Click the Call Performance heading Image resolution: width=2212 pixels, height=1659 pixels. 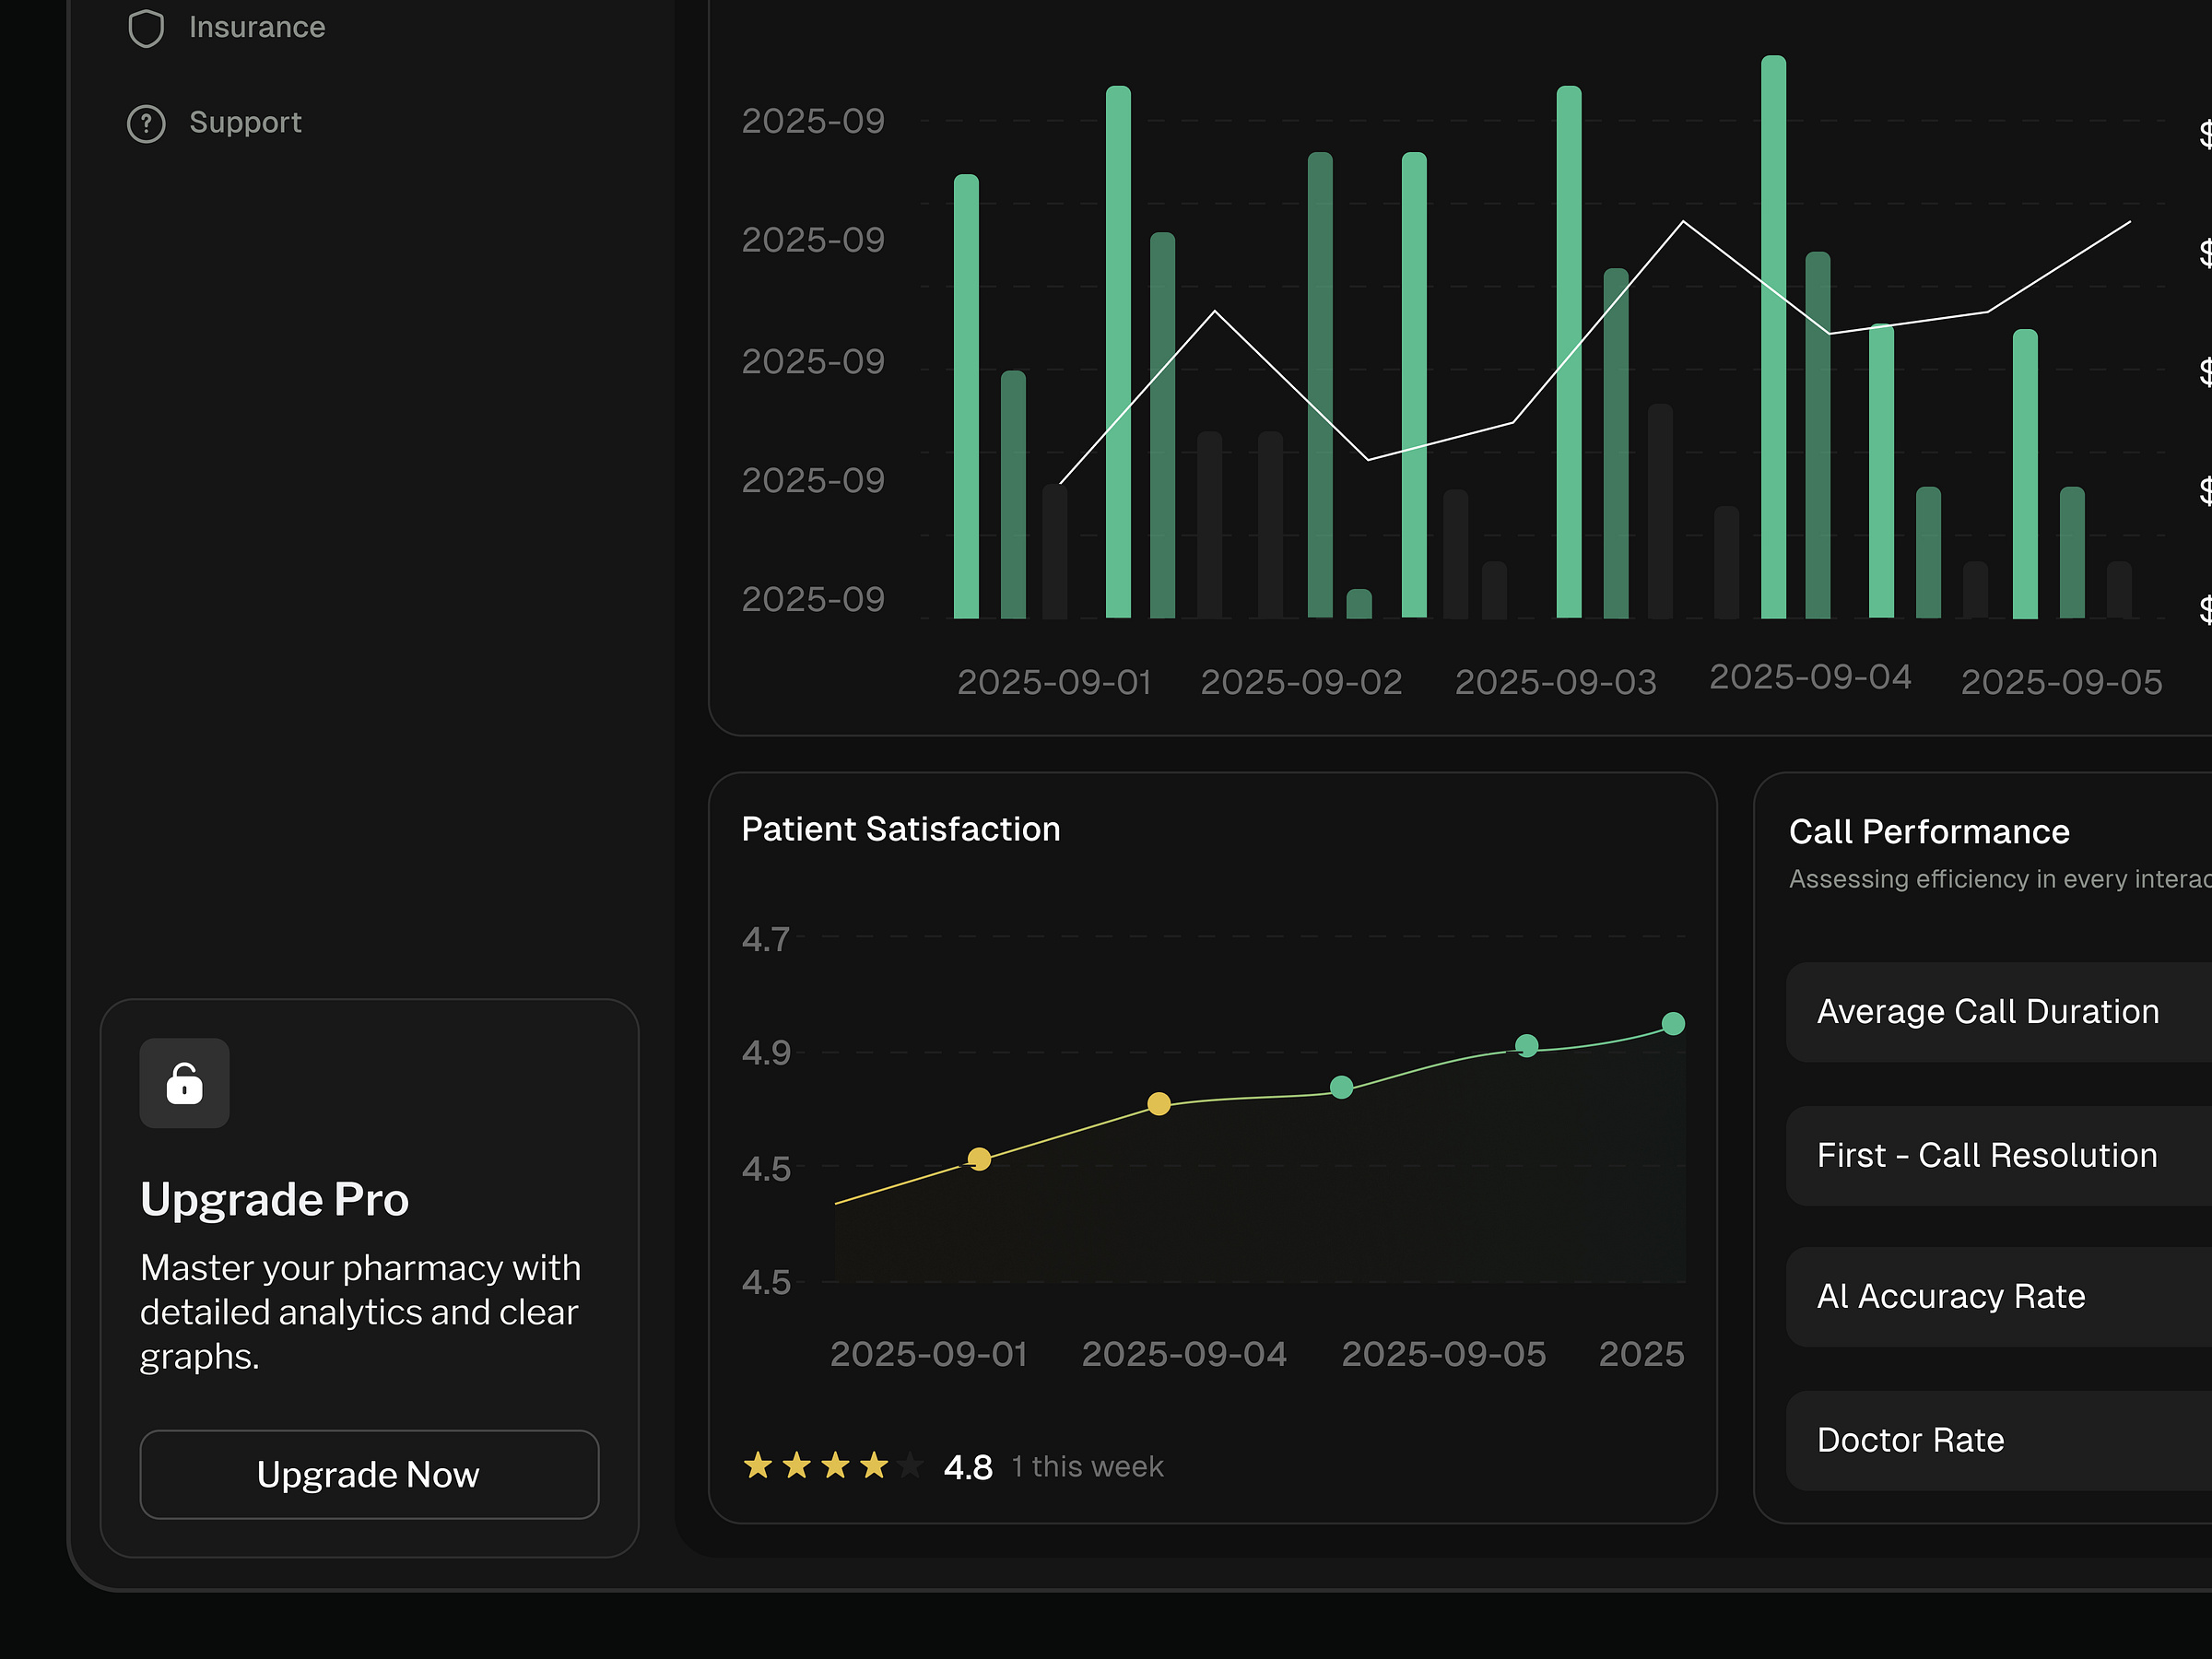pos(1929,832)
